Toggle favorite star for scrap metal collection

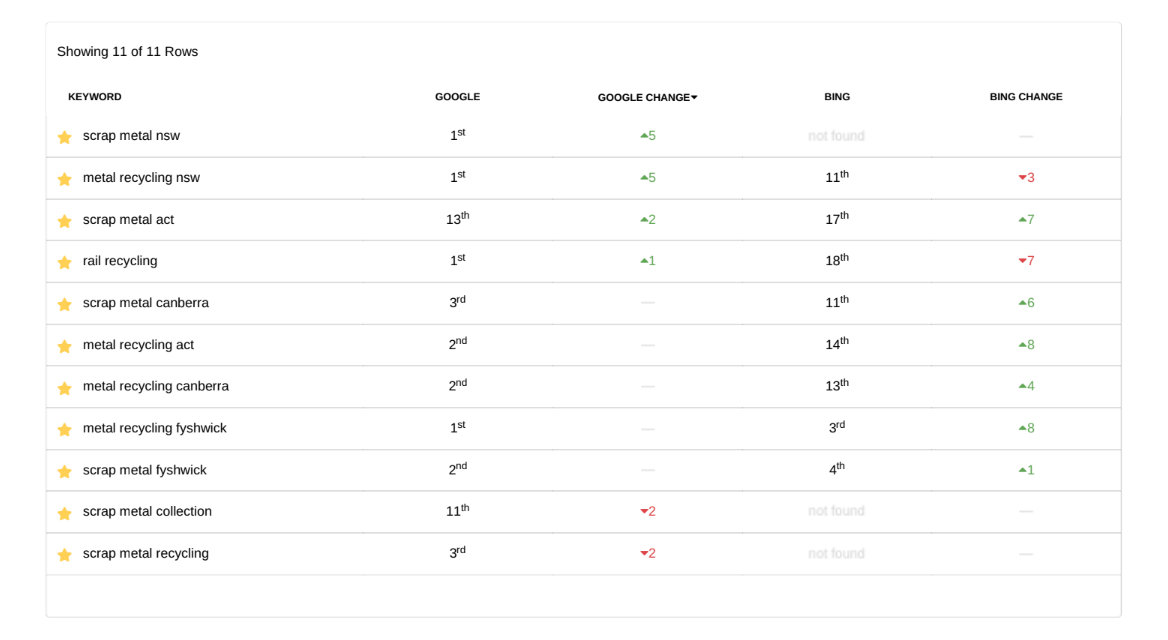[65, 513]
